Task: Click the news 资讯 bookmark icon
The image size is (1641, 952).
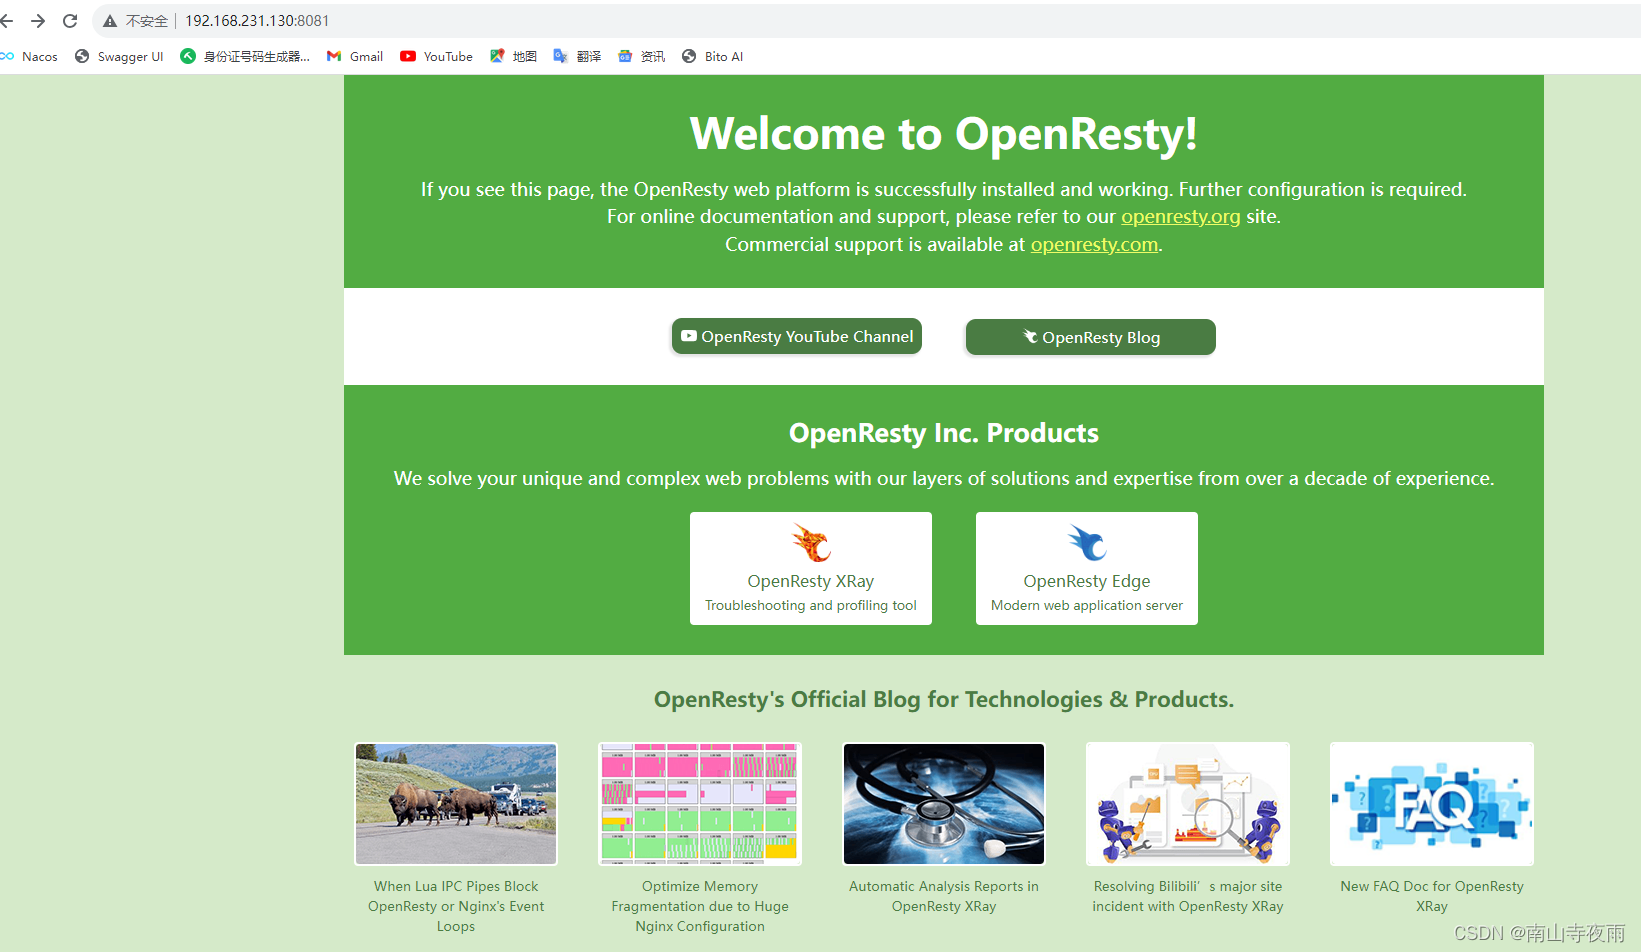Action: coord(625,56)
